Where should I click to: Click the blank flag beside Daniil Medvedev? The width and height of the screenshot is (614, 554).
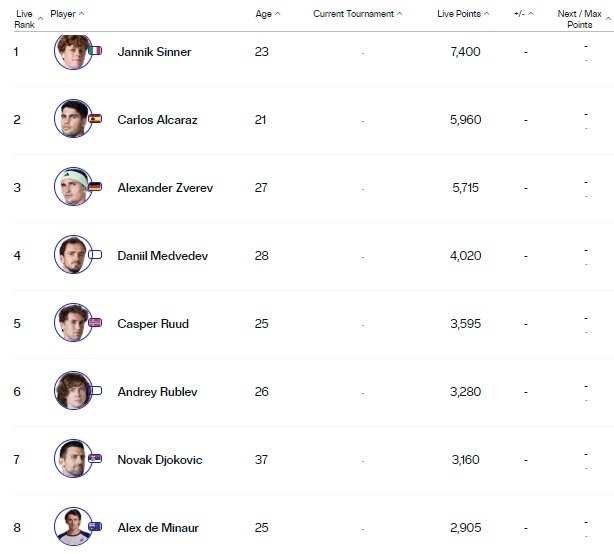(x=95, y=255)
